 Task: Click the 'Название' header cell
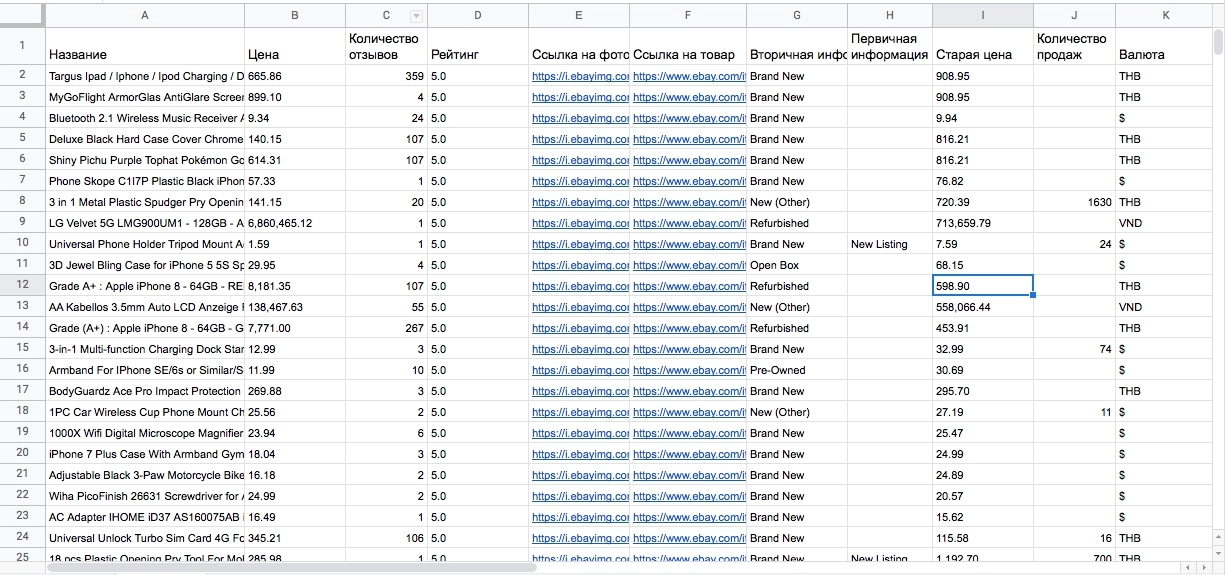[x=145, y=54]
